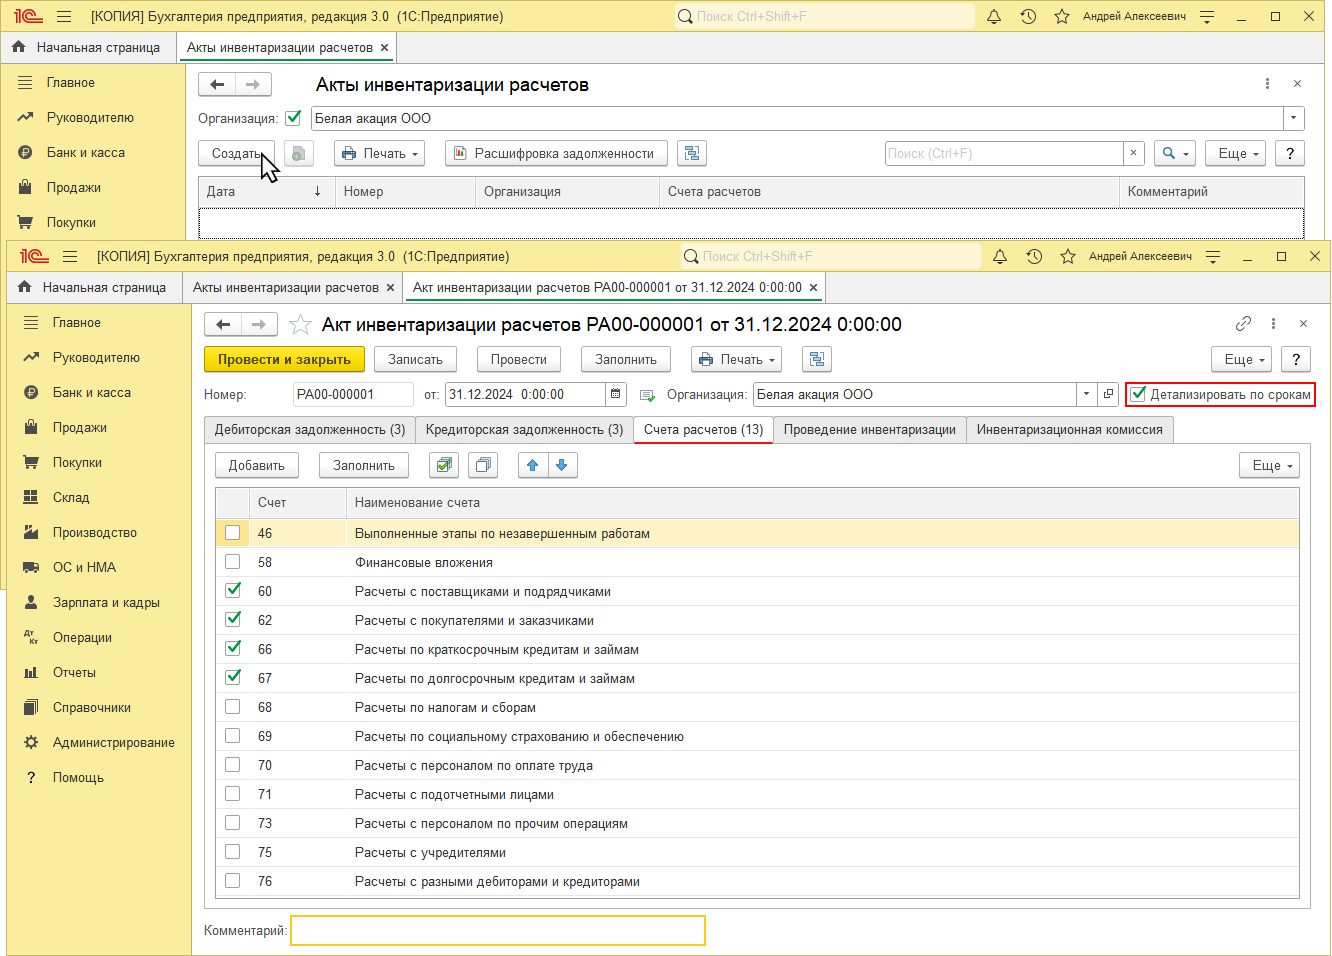
Task: Expand the organization dropdown in the act form
Action: pyautogui.click(x=1086, y=394)
